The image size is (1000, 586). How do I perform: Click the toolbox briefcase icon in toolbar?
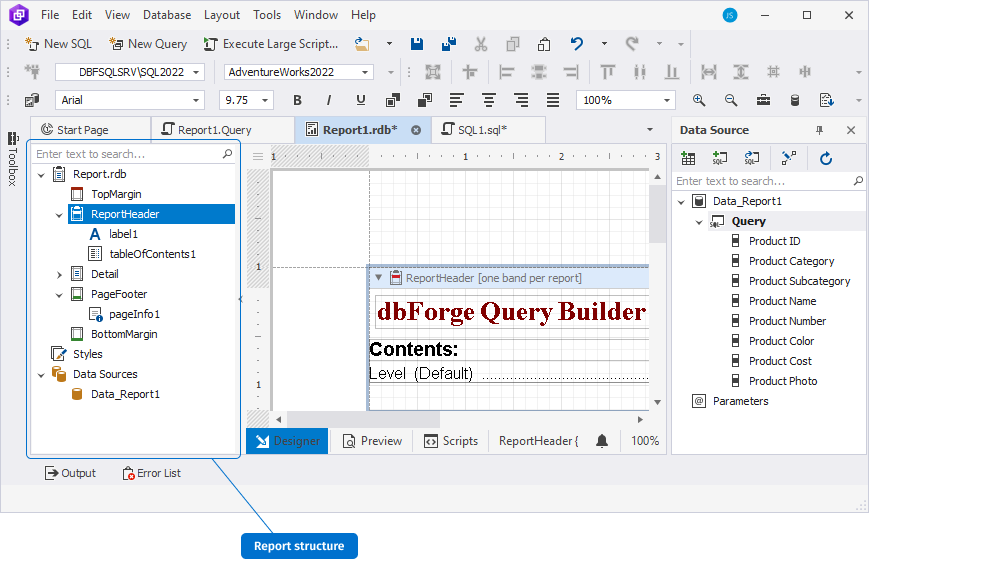[763, 100]
